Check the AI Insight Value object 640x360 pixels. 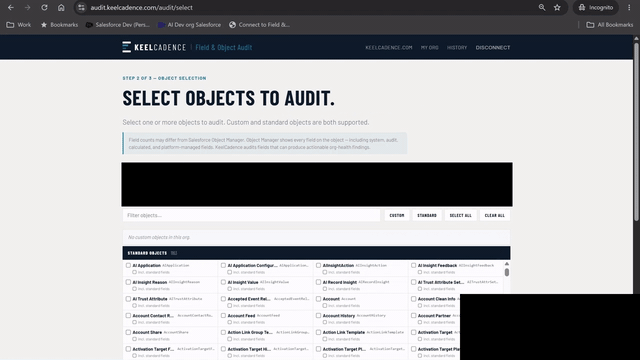click(223, 282)
